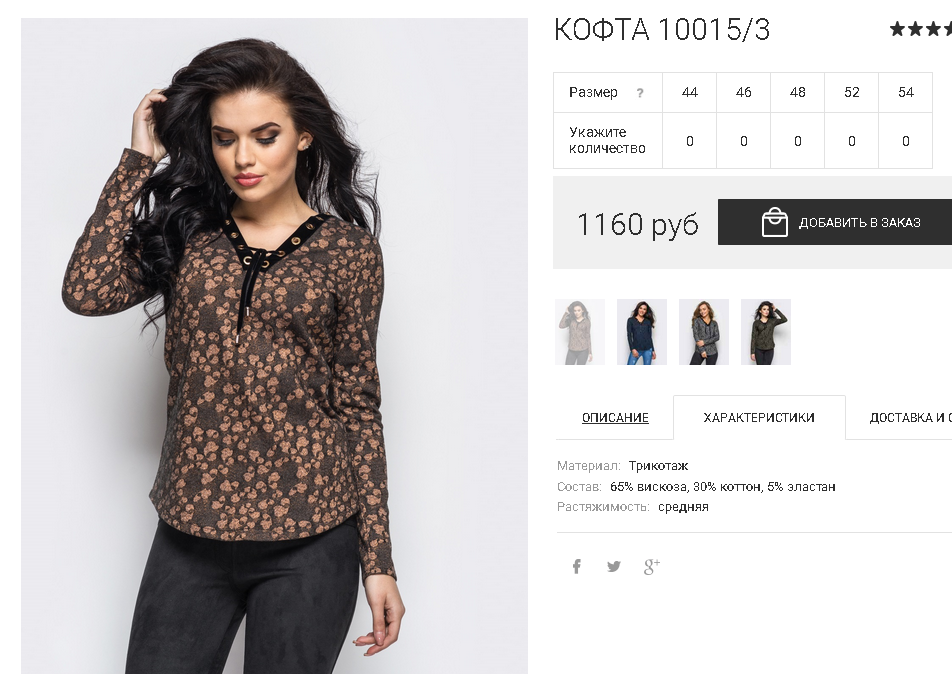Click the quantity field for size 44

point(690,141)
